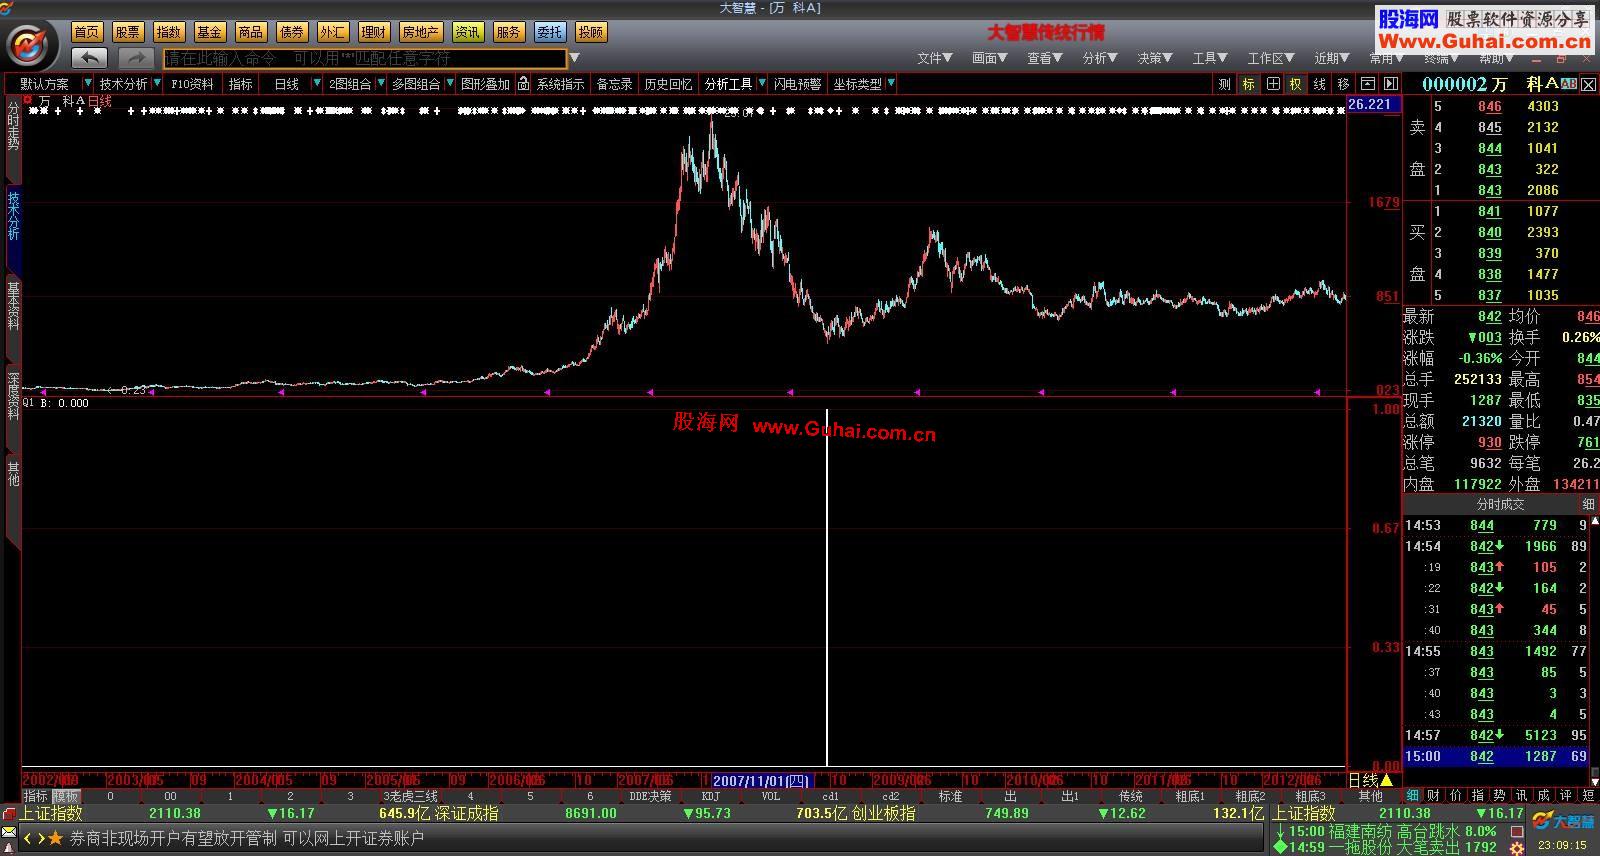The height and width of the screenshot is (856, 1600).
Task: Click the lock icon beside 图形叠加
Action: pyautogui.click(x=523, y=84)
